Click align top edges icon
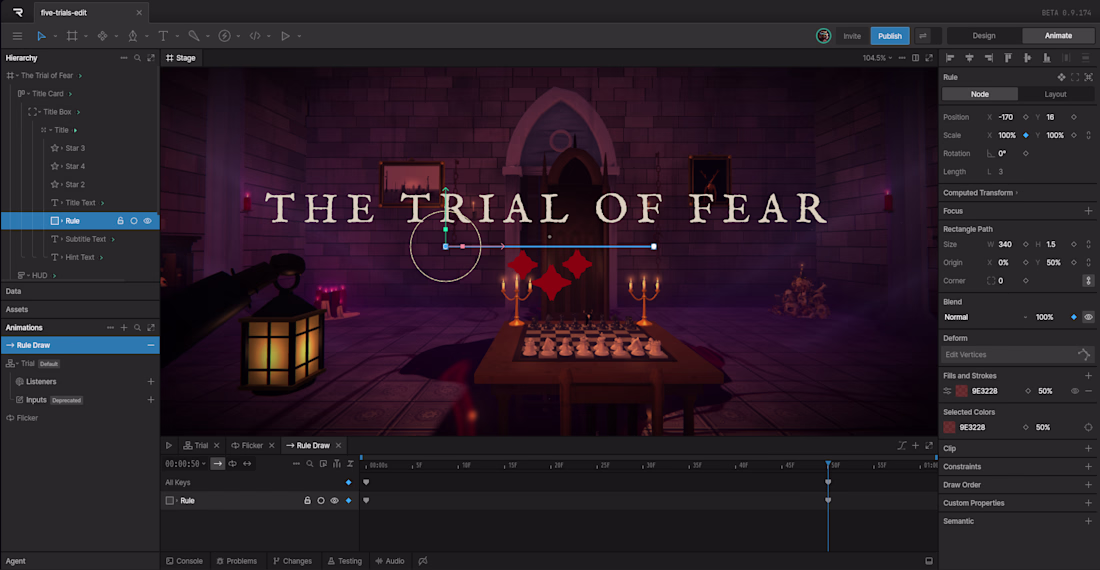Screen dimensions: 1100x570 [x=1008, y=58]
